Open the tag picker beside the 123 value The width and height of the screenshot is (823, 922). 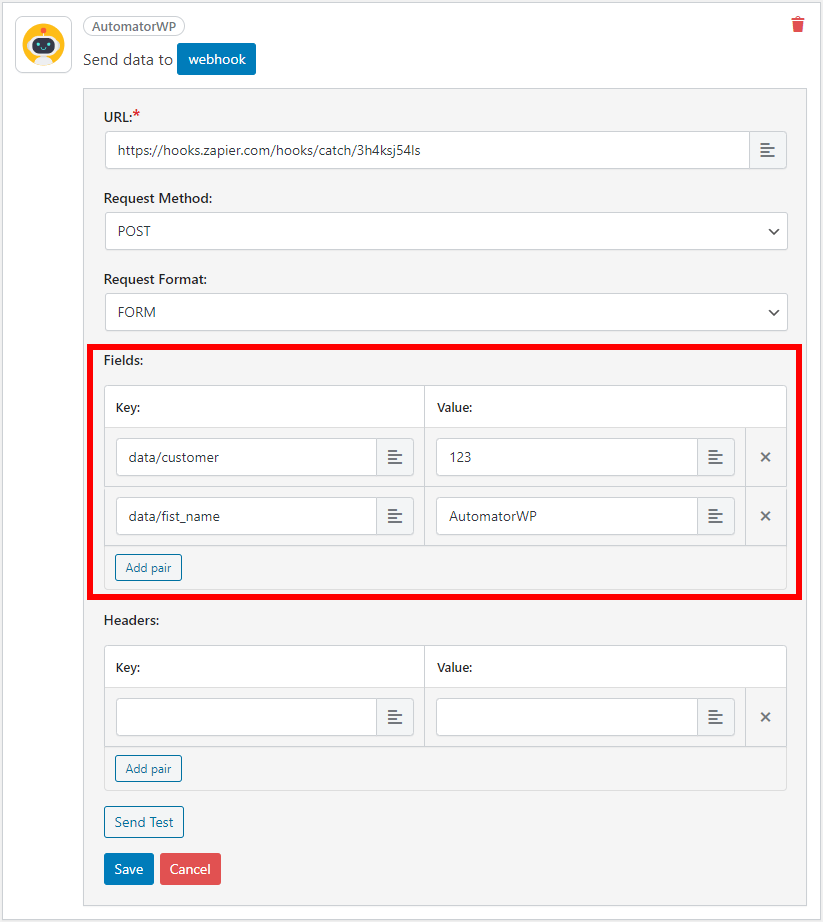tap(715, 457)
